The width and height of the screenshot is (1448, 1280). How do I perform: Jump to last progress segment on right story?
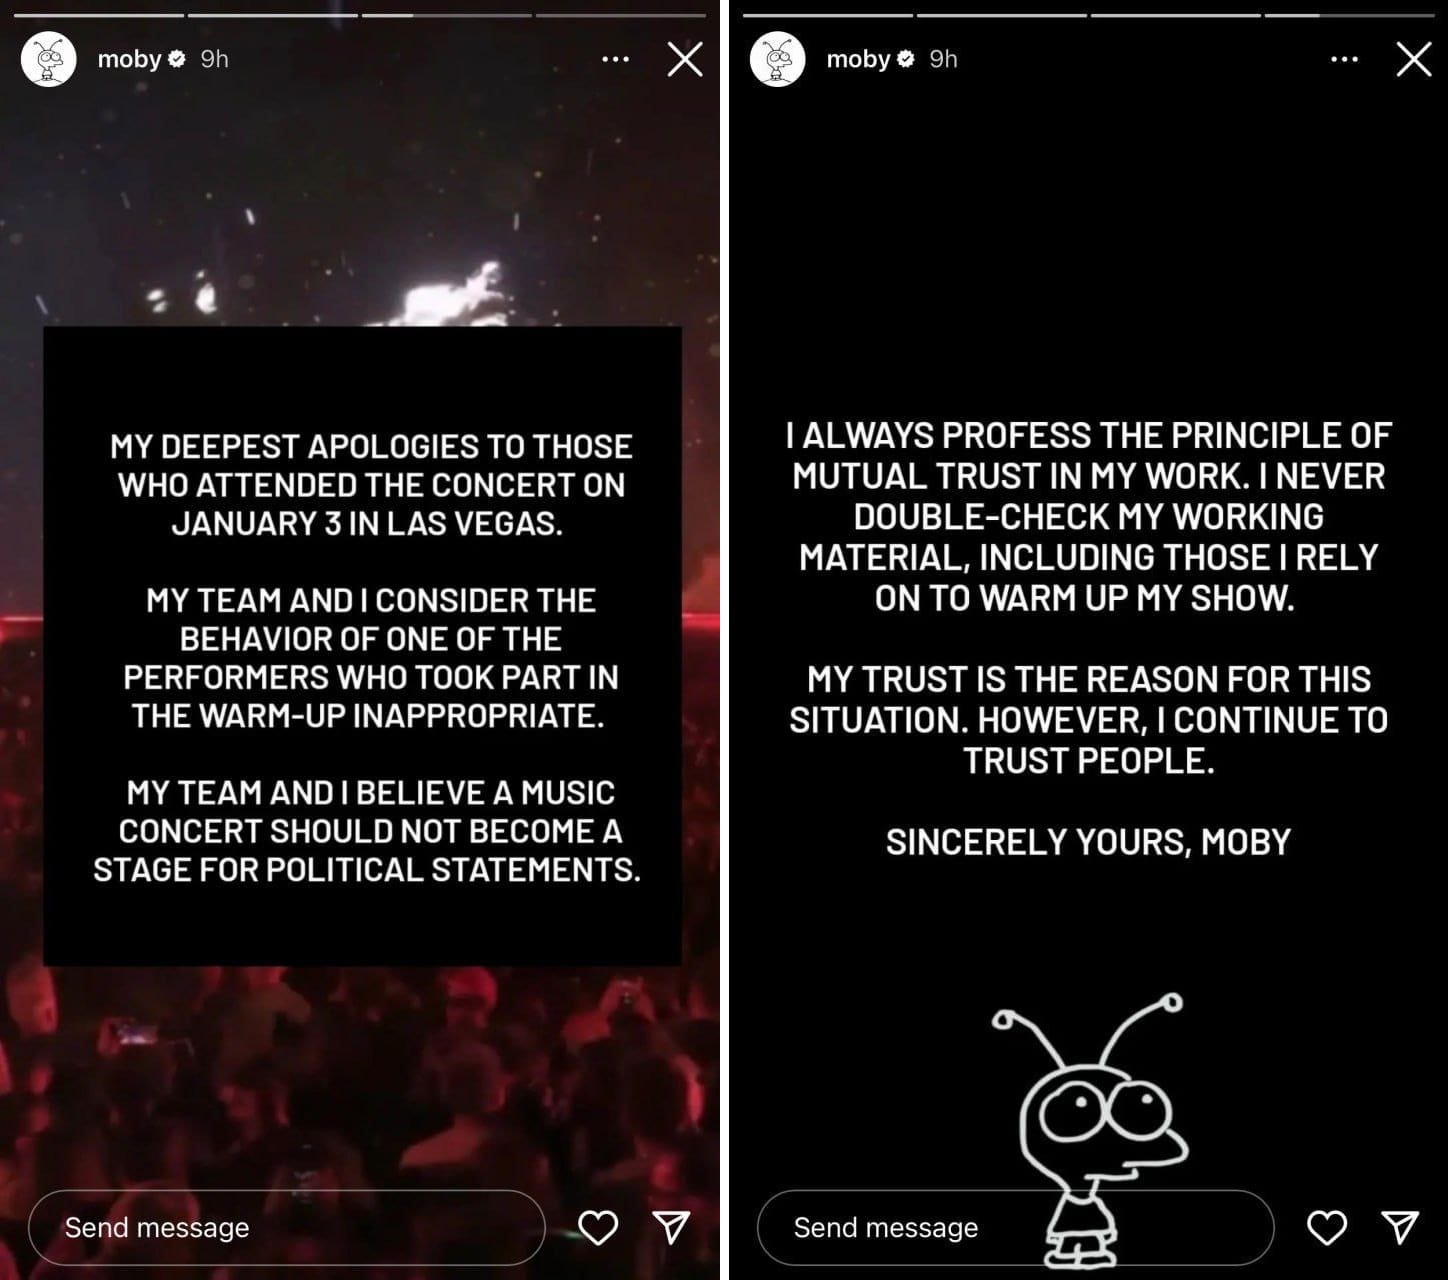1349,15
